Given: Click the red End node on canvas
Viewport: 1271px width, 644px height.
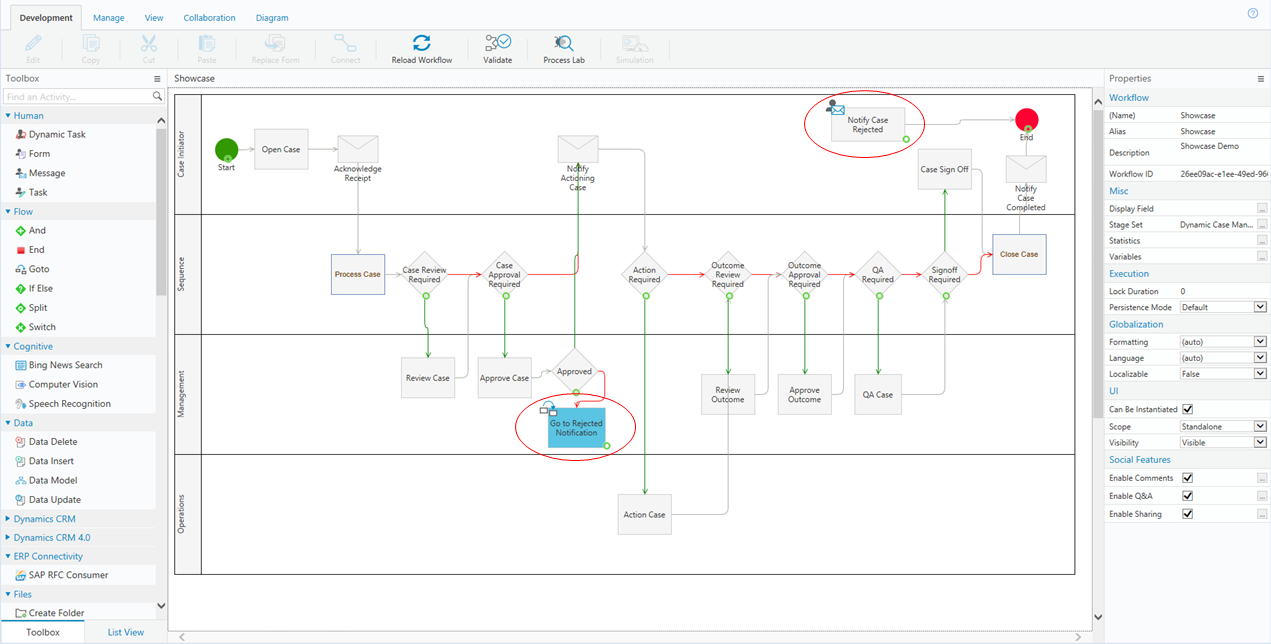Looking at the screenshot, I should pyautogui.click(x=1026, y=120).
